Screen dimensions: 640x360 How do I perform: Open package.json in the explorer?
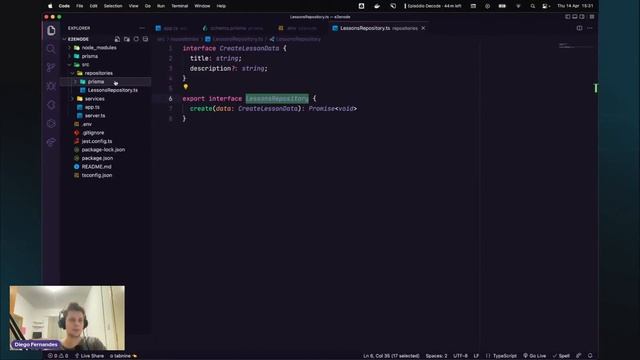pos(97,158)
